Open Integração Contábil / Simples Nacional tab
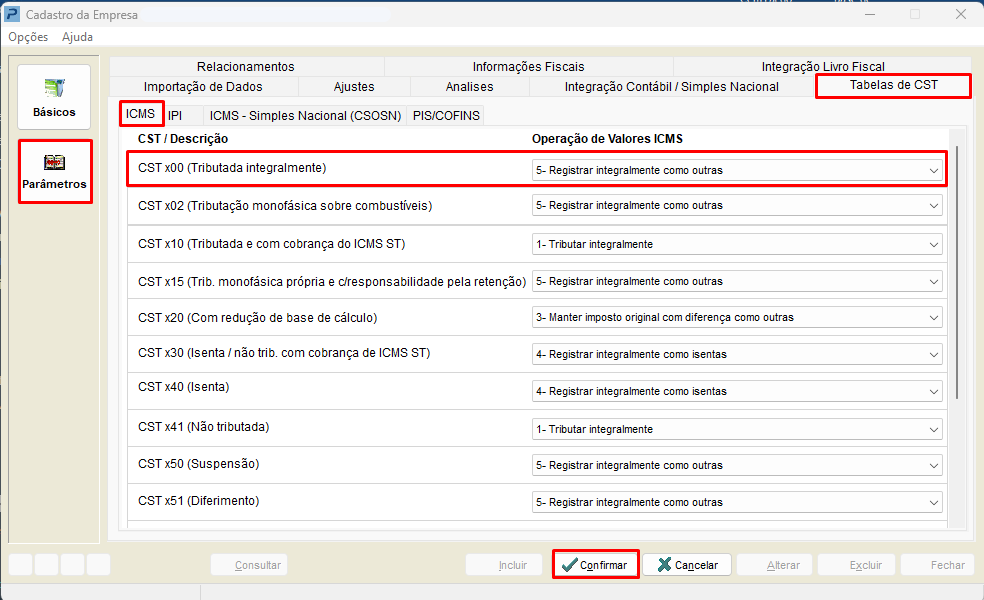Image resolution: width=984 pixels, height=600 pixels. (671, 87)
